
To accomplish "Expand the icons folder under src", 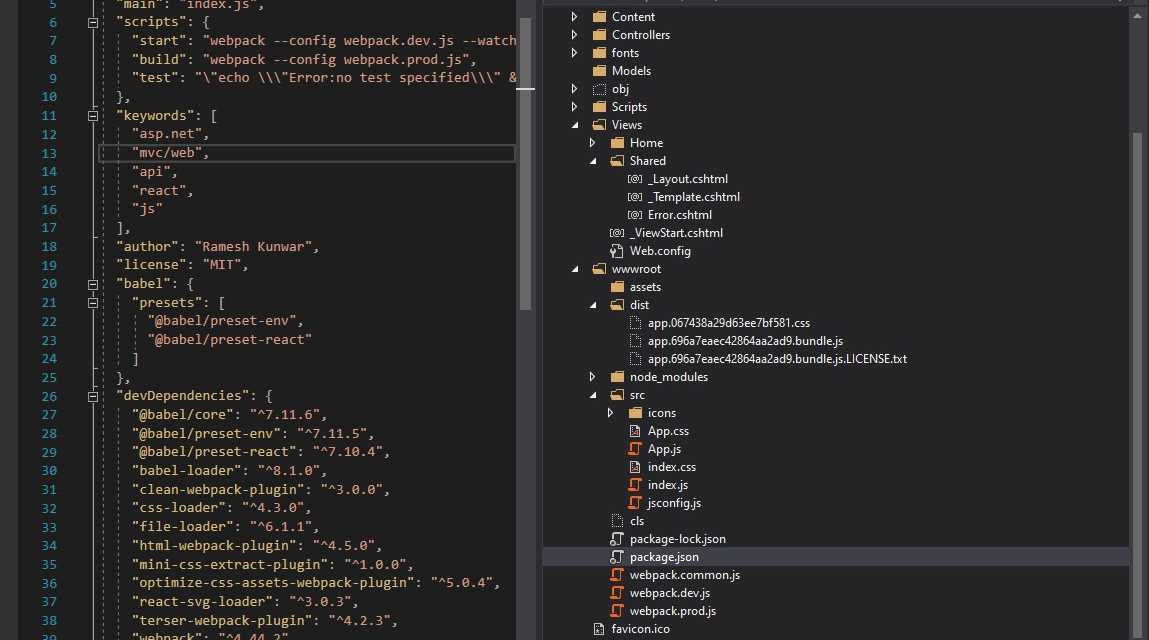I will [611, 413].
